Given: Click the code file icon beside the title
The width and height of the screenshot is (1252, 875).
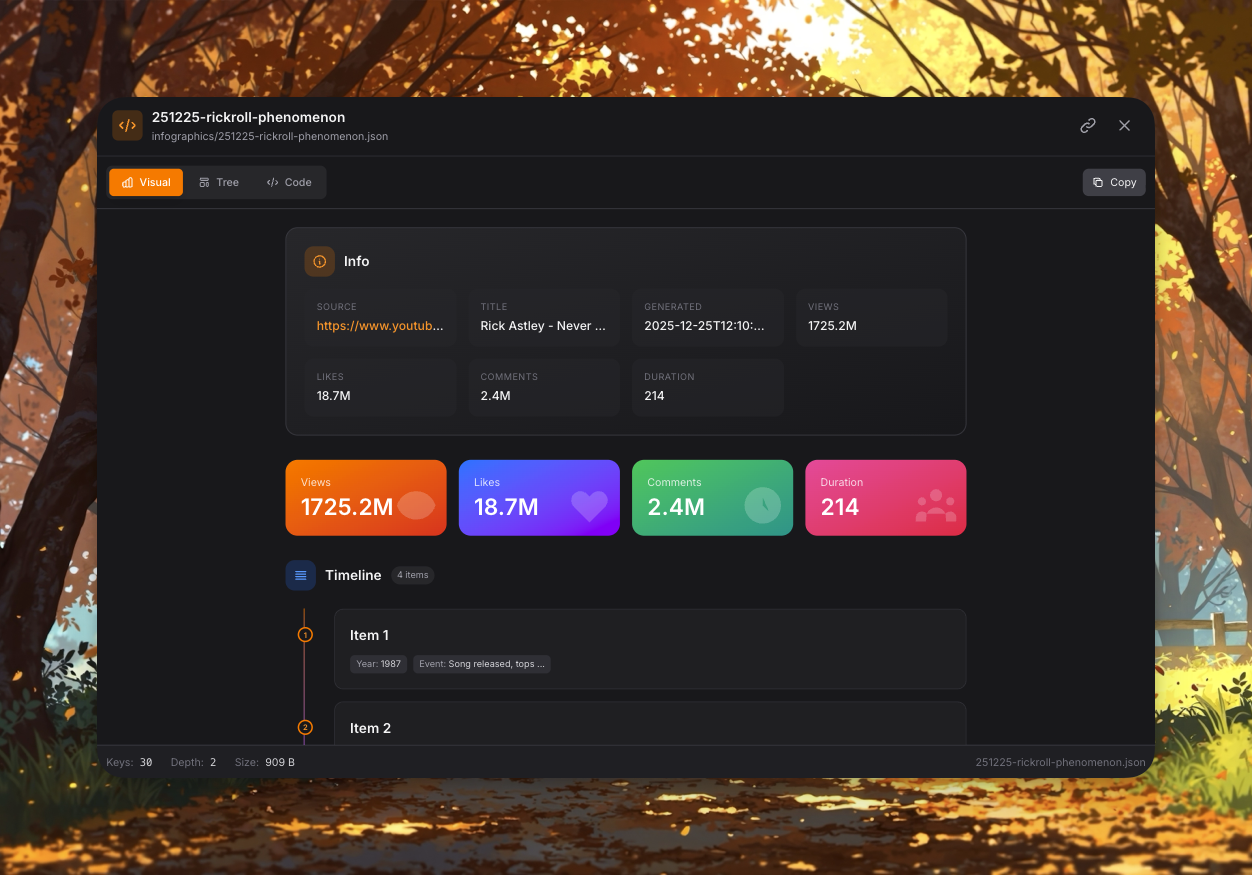Looking at the screenshot, I should [127, 126].
